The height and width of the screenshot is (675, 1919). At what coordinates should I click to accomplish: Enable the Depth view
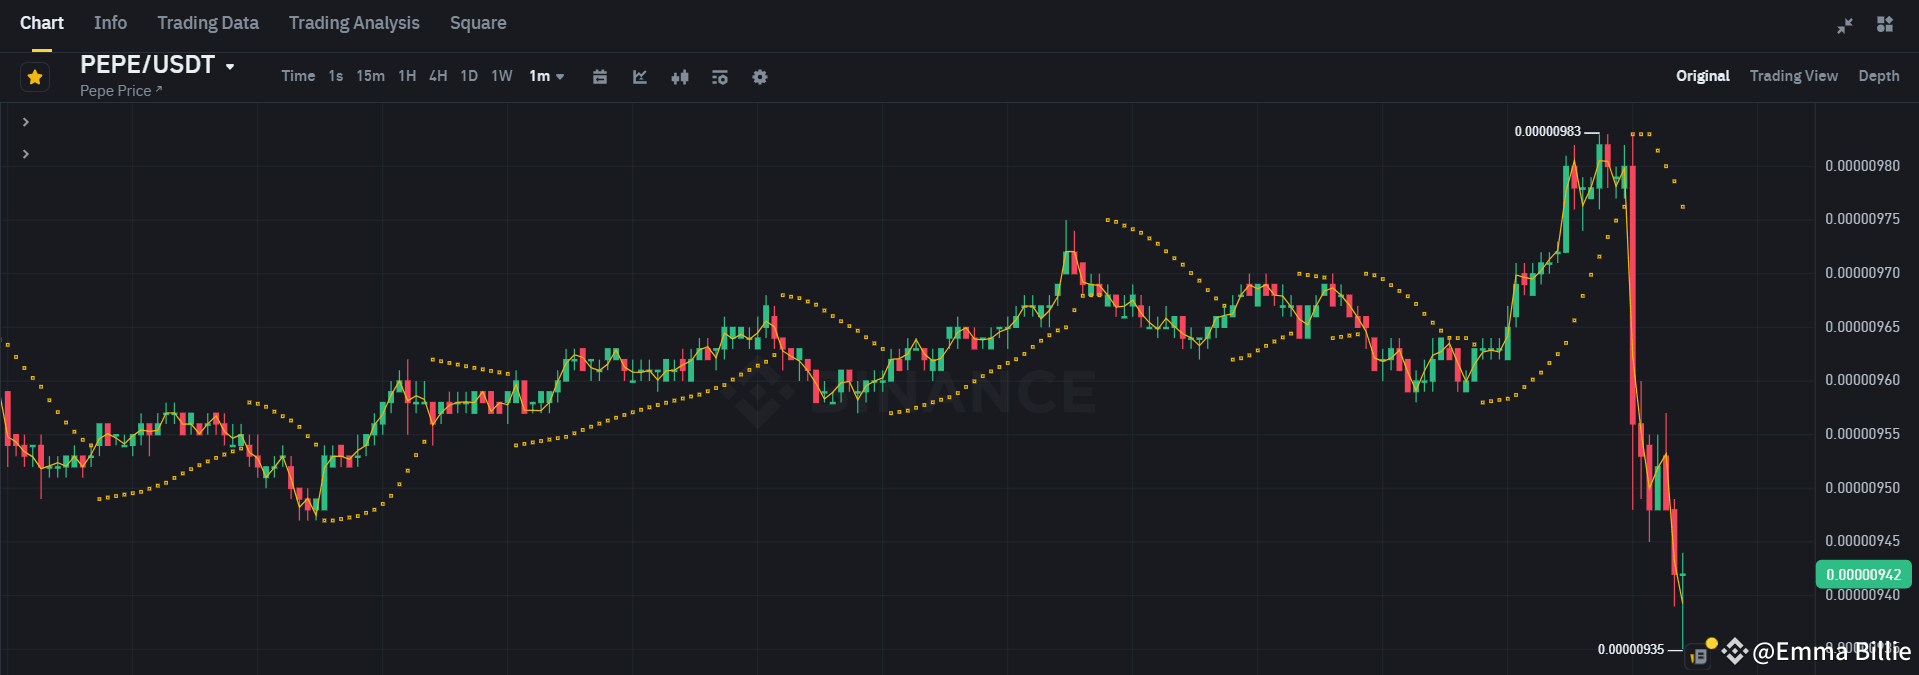tap(1878, 75)
